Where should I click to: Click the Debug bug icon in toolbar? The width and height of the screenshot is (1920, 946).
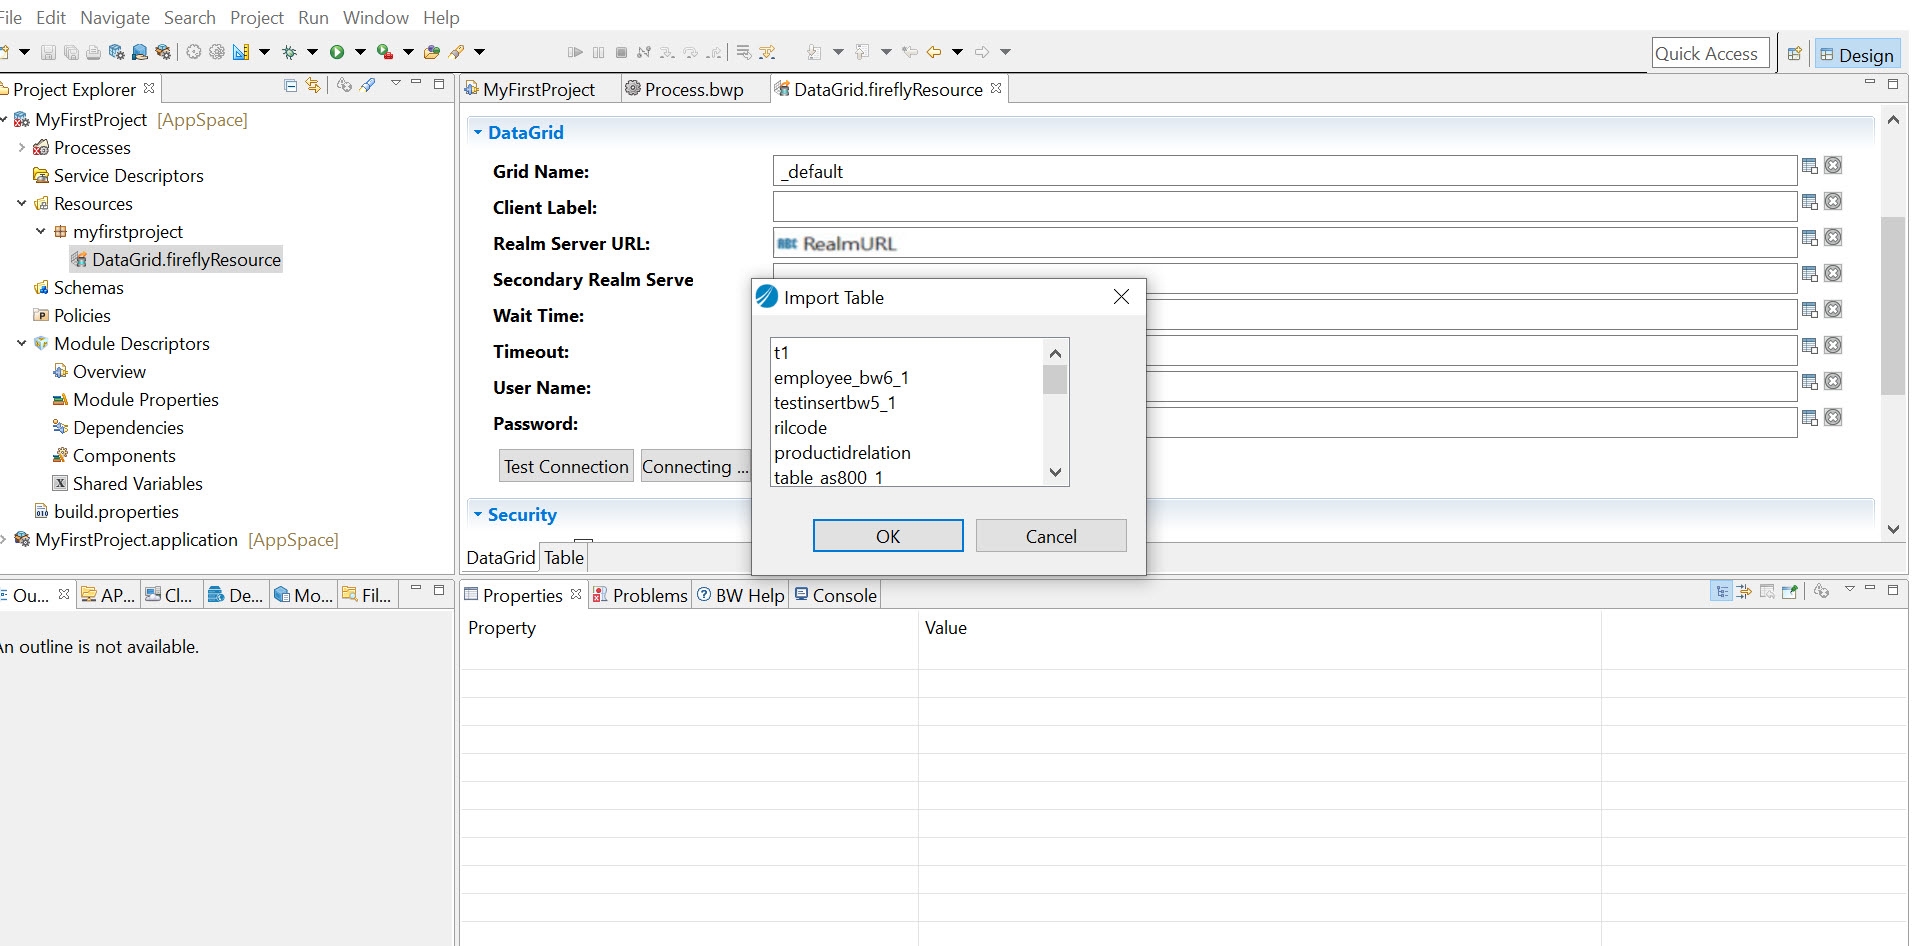pyautogui.click(x=290, y=52)
